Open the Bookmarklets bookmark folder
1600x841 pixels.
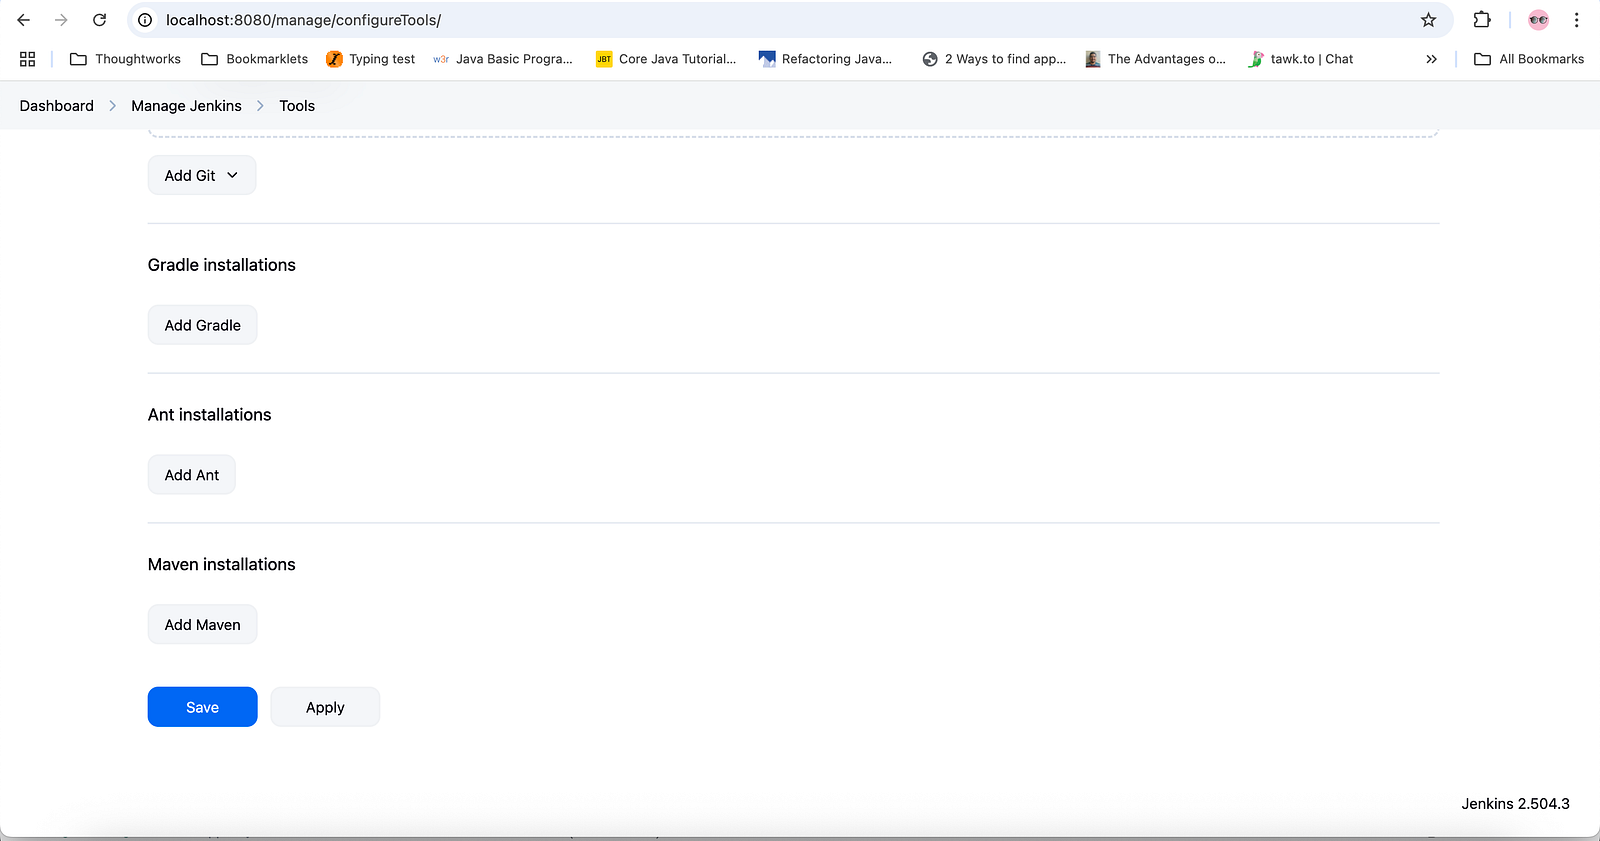[x=255, y=59]
